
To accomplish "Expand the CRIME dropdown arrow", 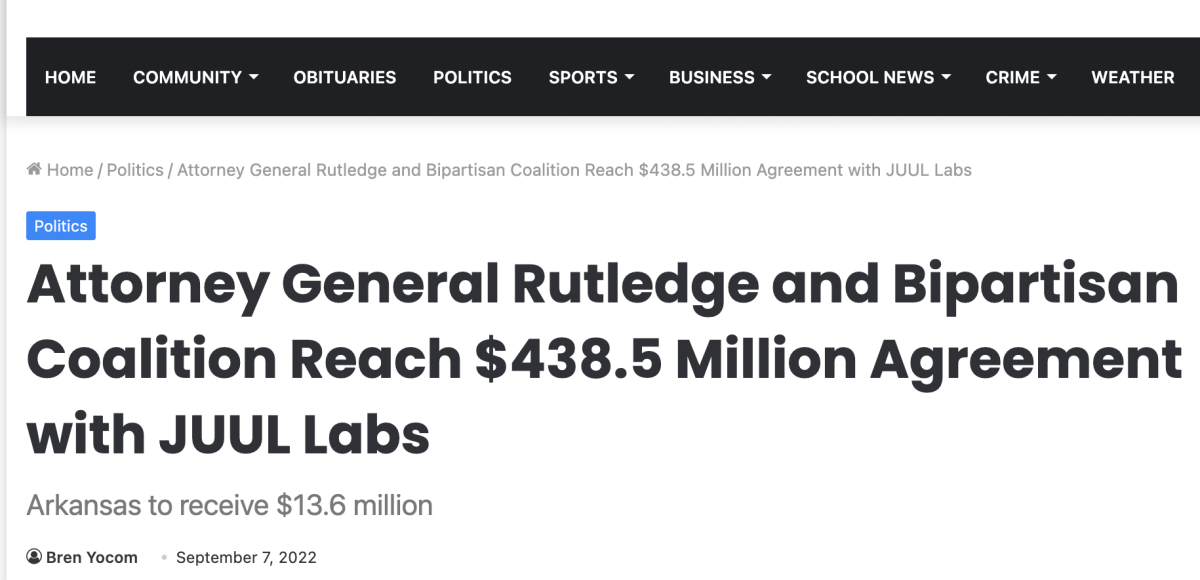I will point(1051,77).
